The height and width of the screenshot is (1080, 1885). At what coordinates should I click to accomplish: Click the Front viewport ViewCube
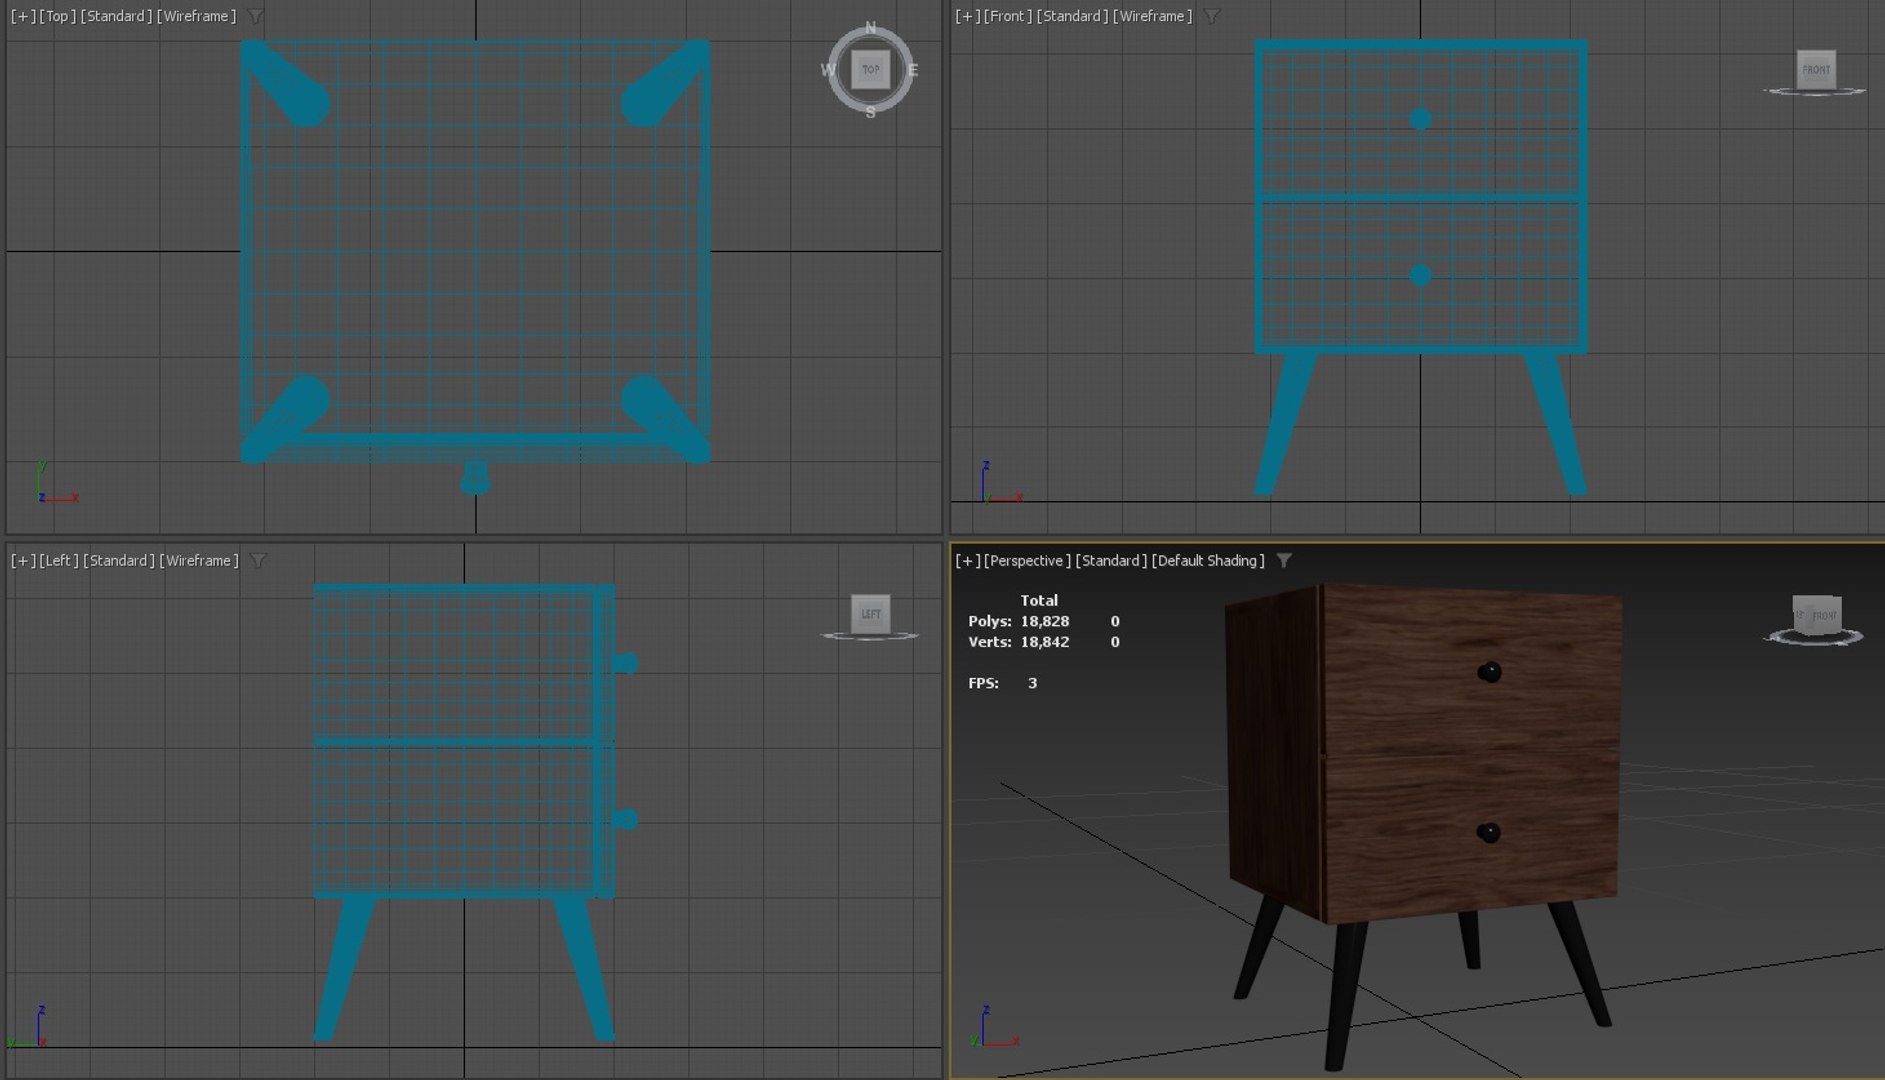(x=1815, y=70)
